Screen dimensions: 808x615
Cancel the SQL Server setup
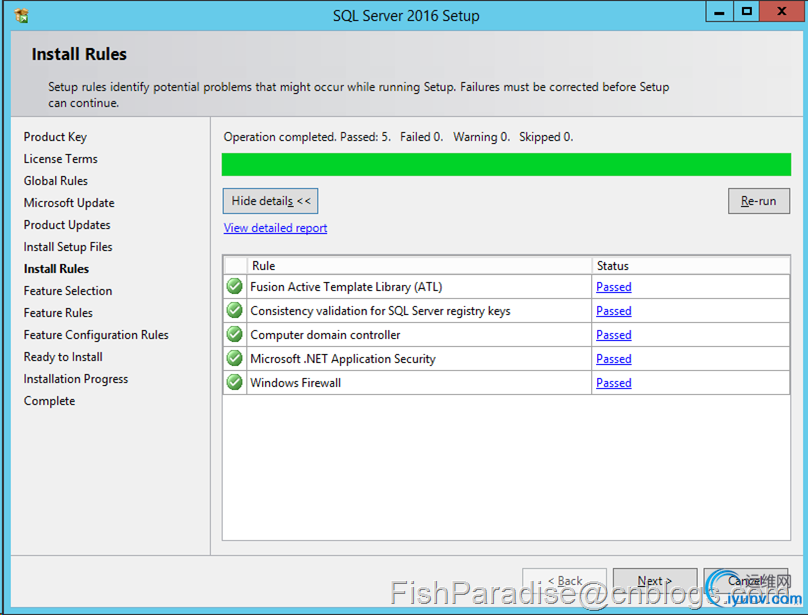click(x=746, y=581)
